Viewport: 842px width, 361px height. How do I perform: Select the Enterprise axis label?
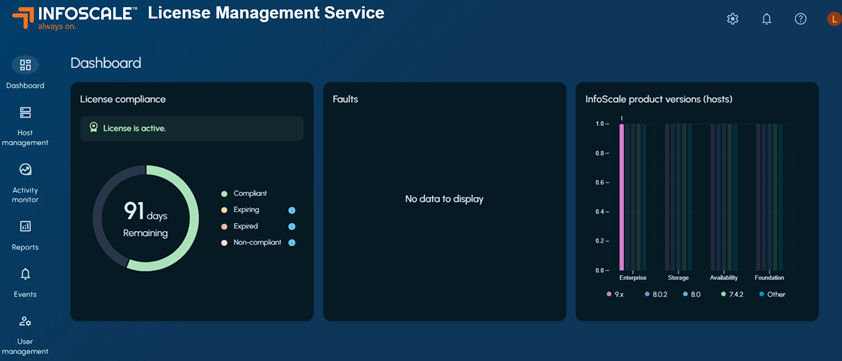(633, 278)
